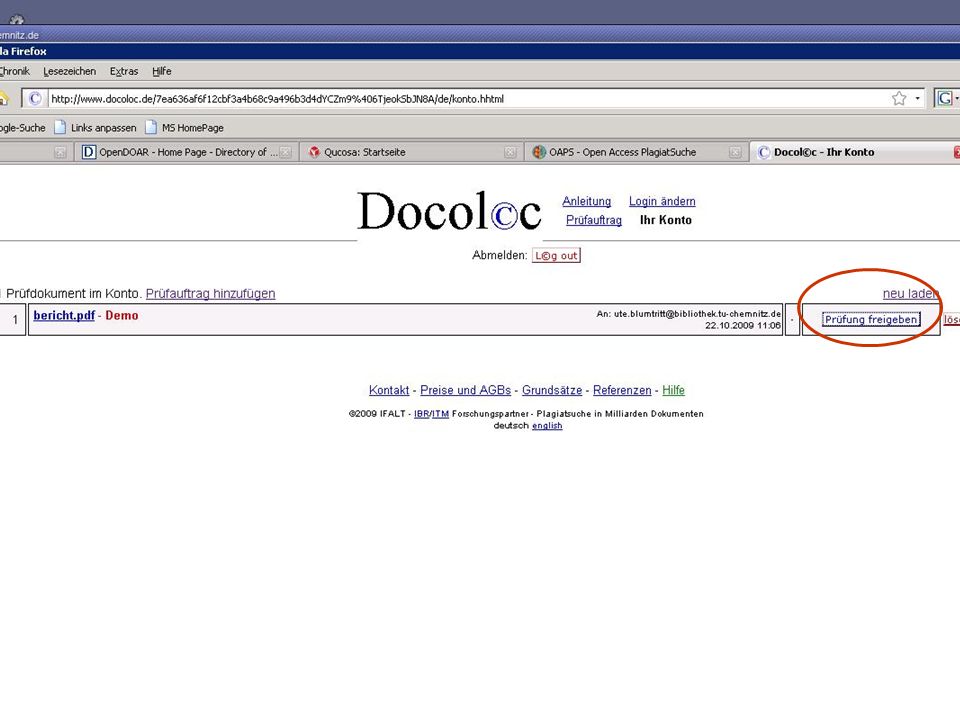Click the Ihr Konto heading text
This screenshot has height=720, width=960.
click(x=666, y=220)
